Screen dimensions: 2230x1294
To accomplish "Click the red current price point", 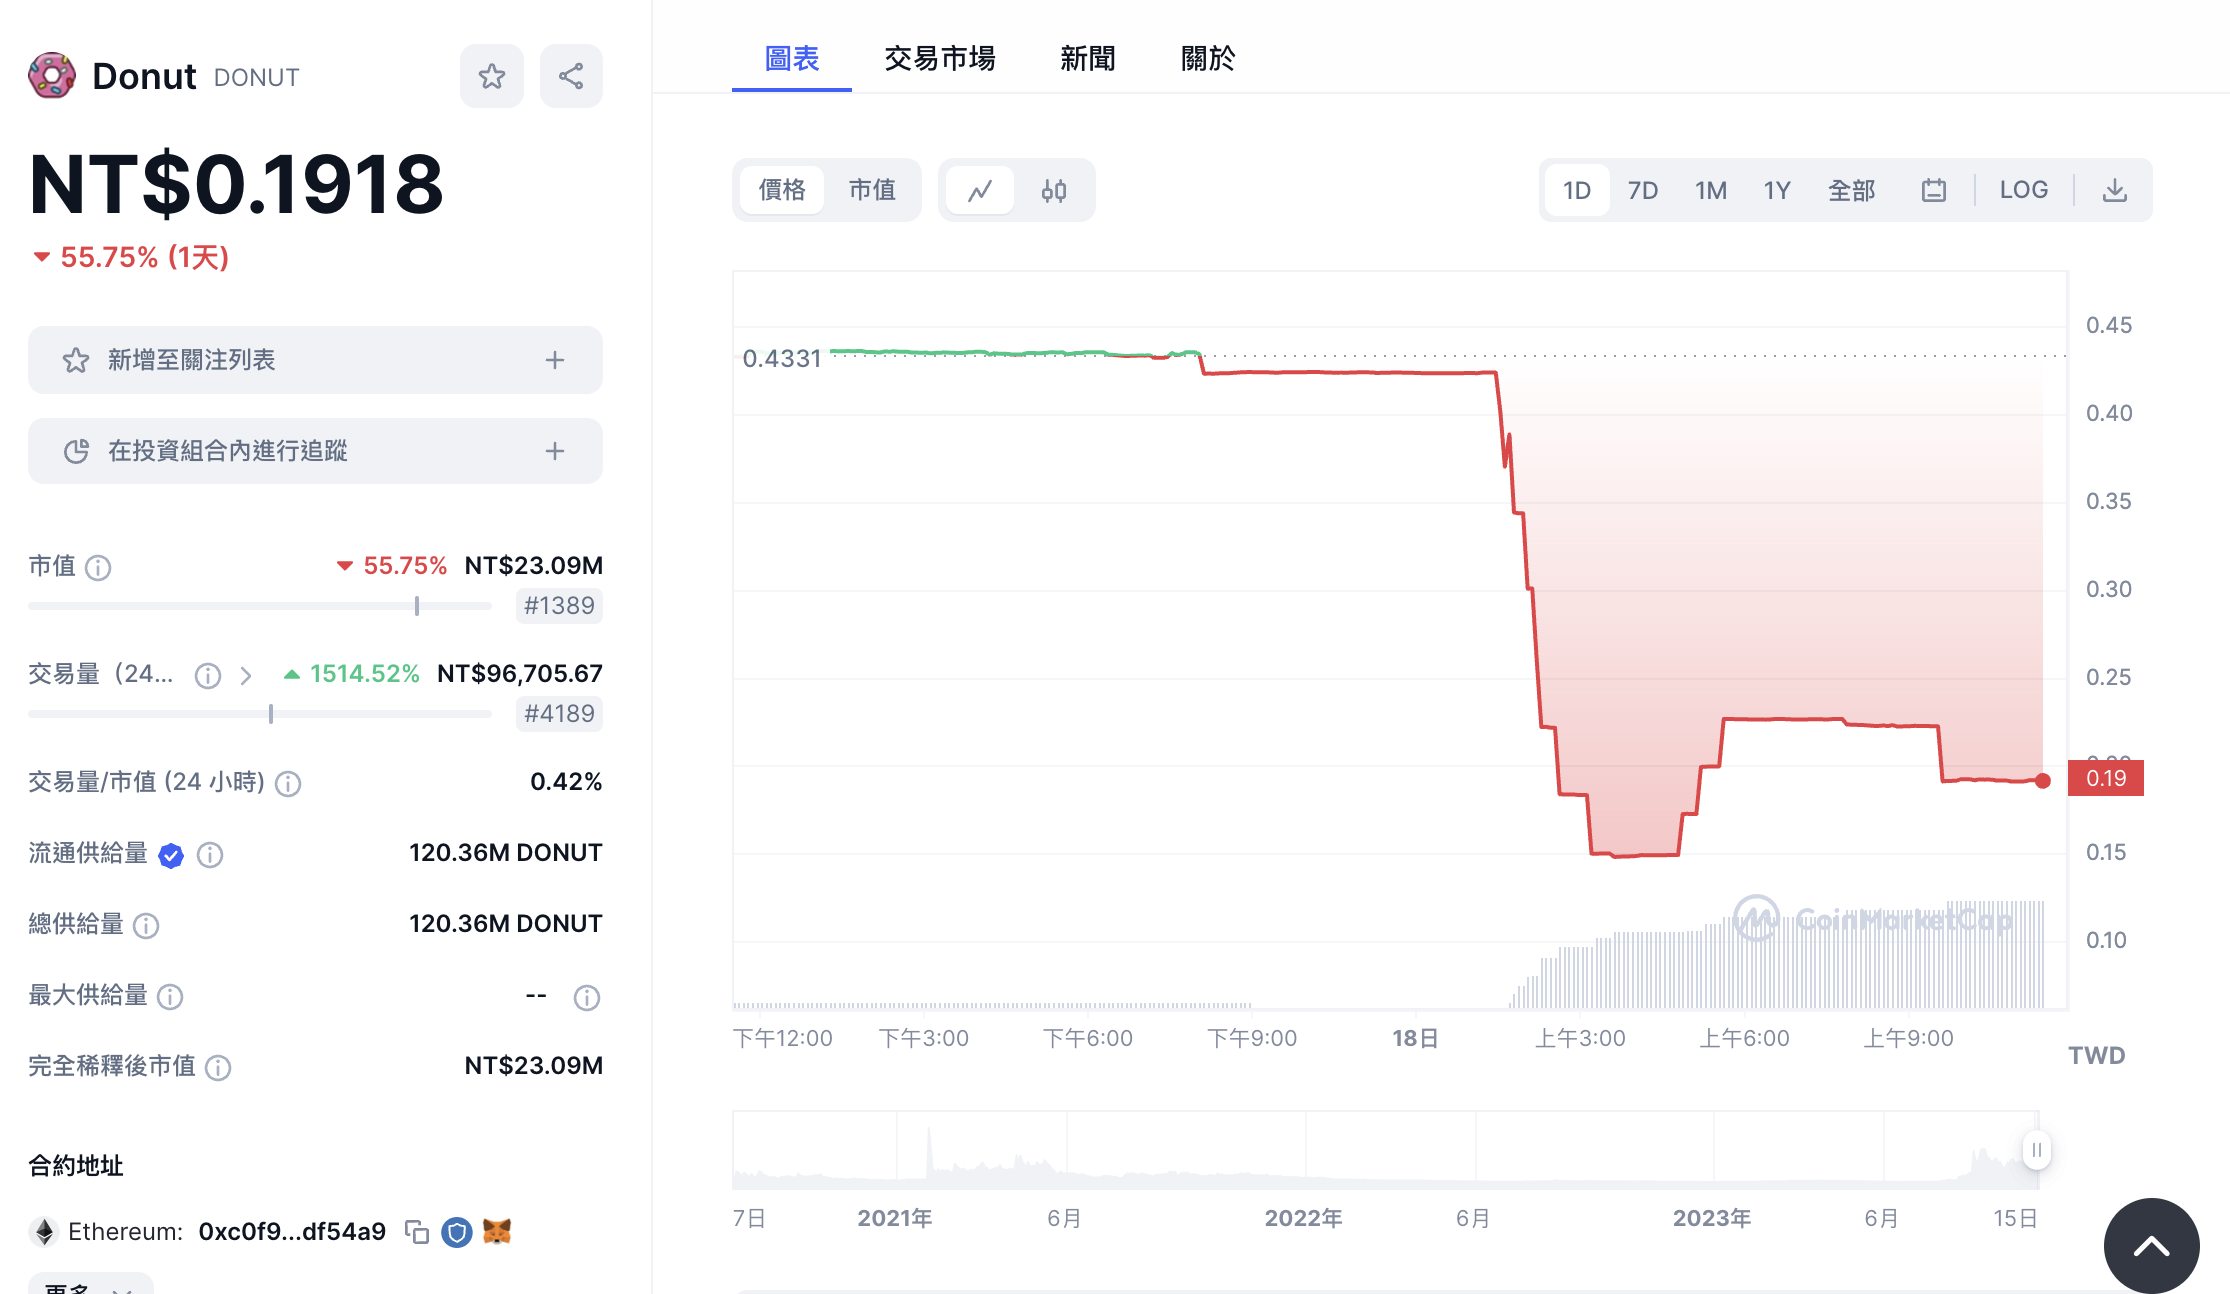I will point(2043,781).
